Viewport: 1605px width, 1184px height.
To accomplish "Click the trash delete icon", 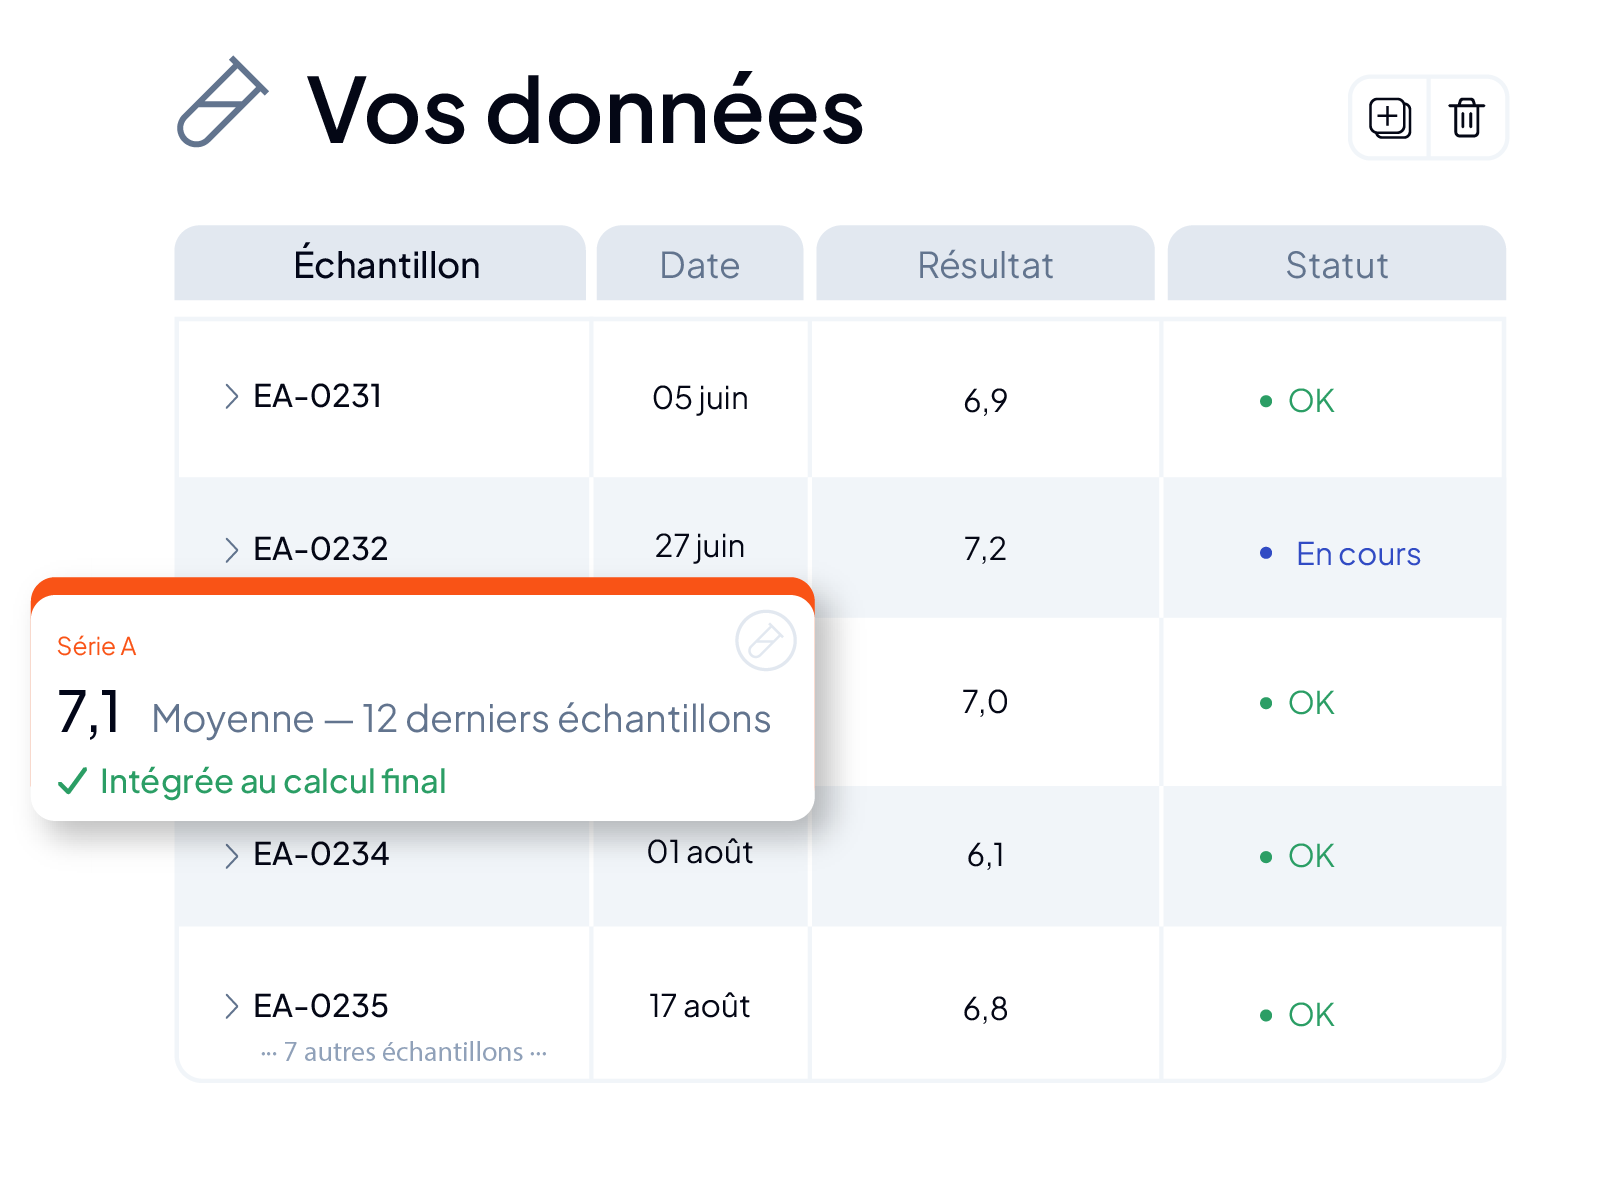I will (1467, 118).
